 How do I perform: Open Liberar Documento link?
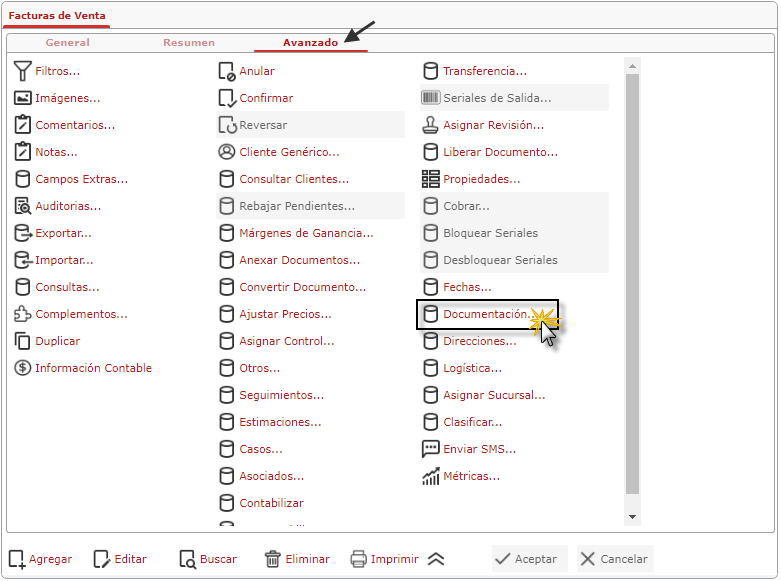coord(501,152)
